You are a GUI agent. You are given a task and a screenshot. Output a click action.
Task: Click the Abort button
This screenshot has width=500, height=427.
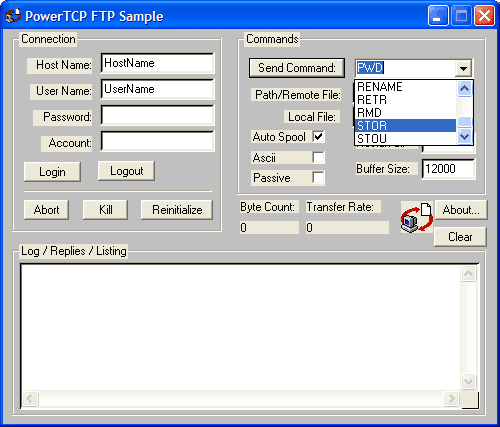[x=46, y=210]
